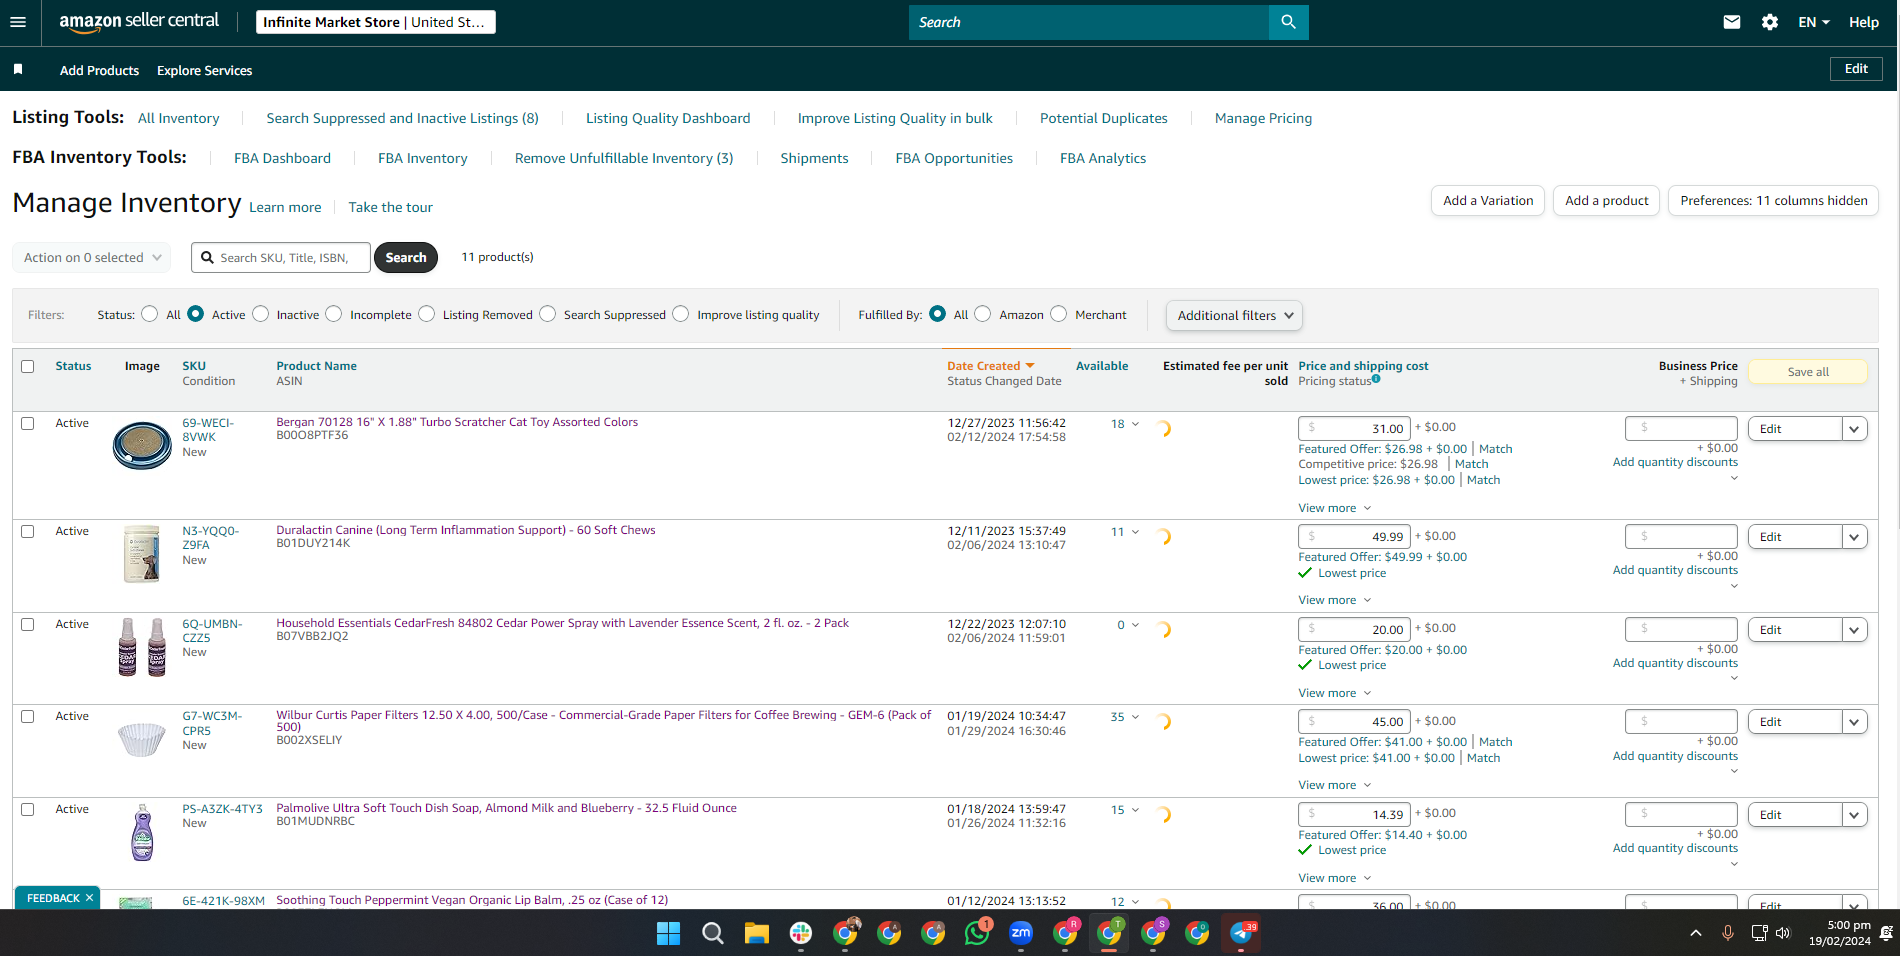Tick the select-all checkbox in the table header
This screenshot has width=1900, height=956.
[x=28, y=366]
